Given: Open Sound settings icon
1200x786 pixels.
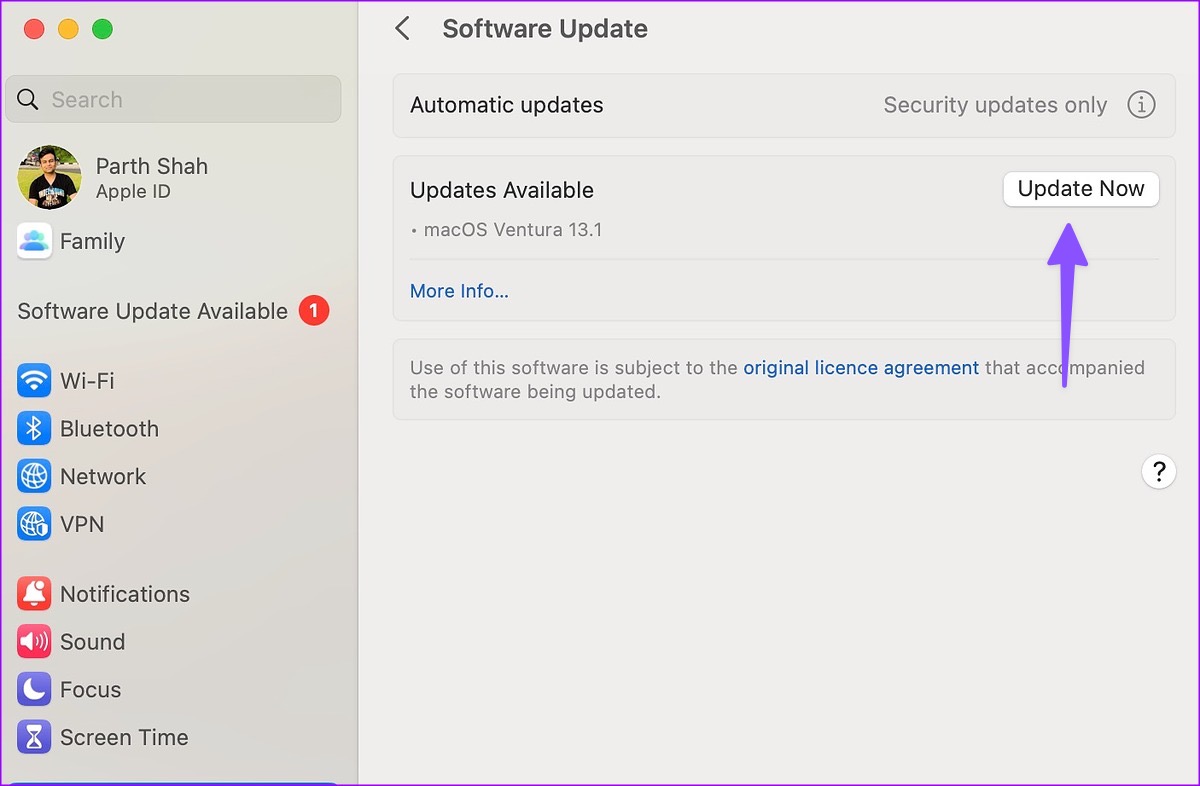Looking at the screenshot, I should 34,642.
